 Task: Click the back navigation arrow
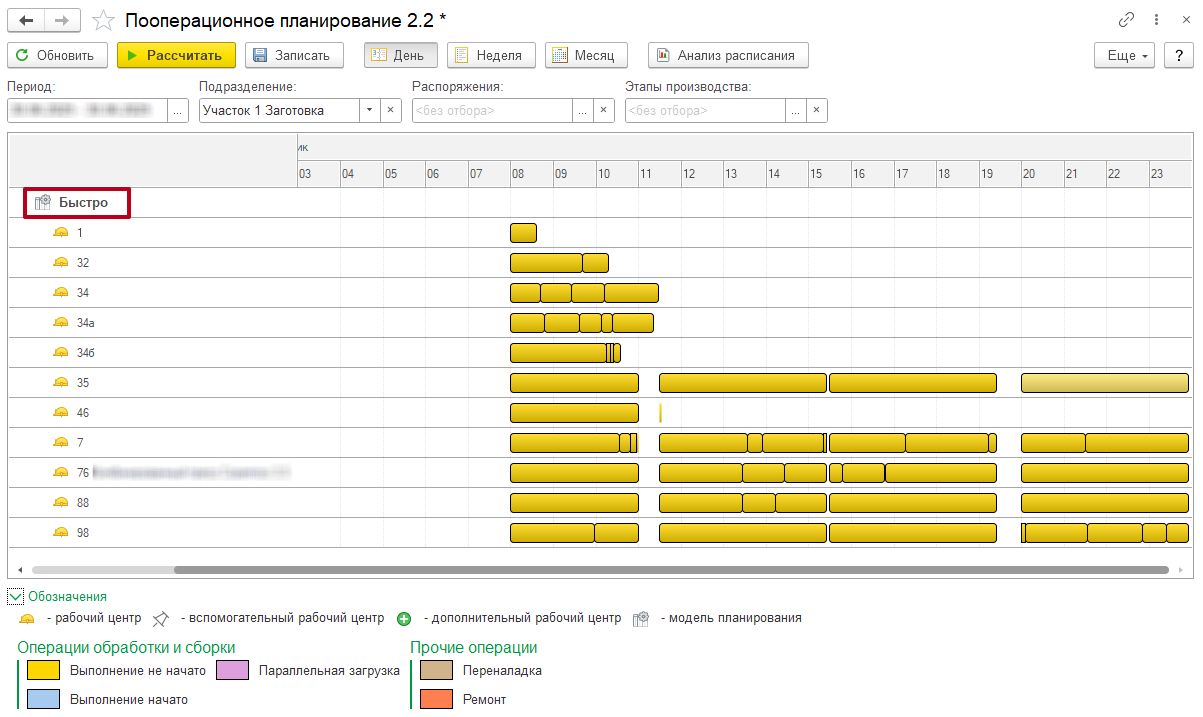(26, 20)
